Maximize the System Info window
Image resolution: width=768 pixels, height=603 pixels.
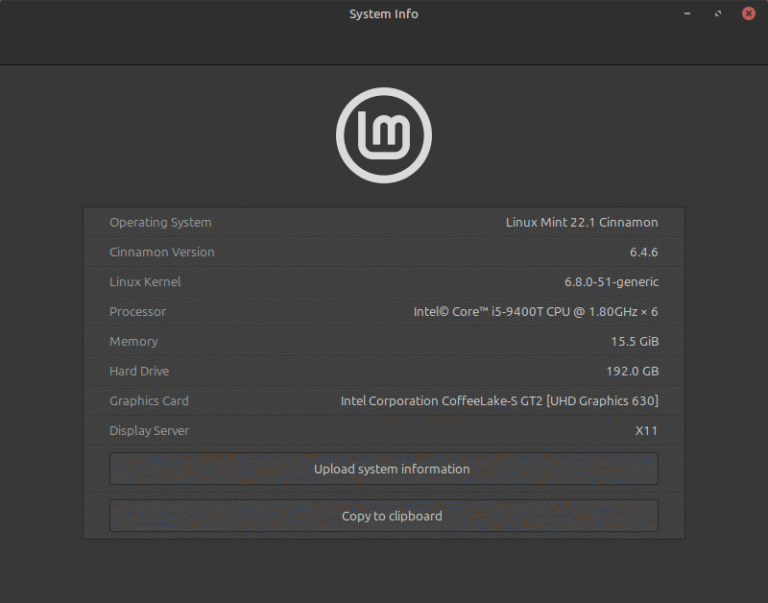click(718, 14)
